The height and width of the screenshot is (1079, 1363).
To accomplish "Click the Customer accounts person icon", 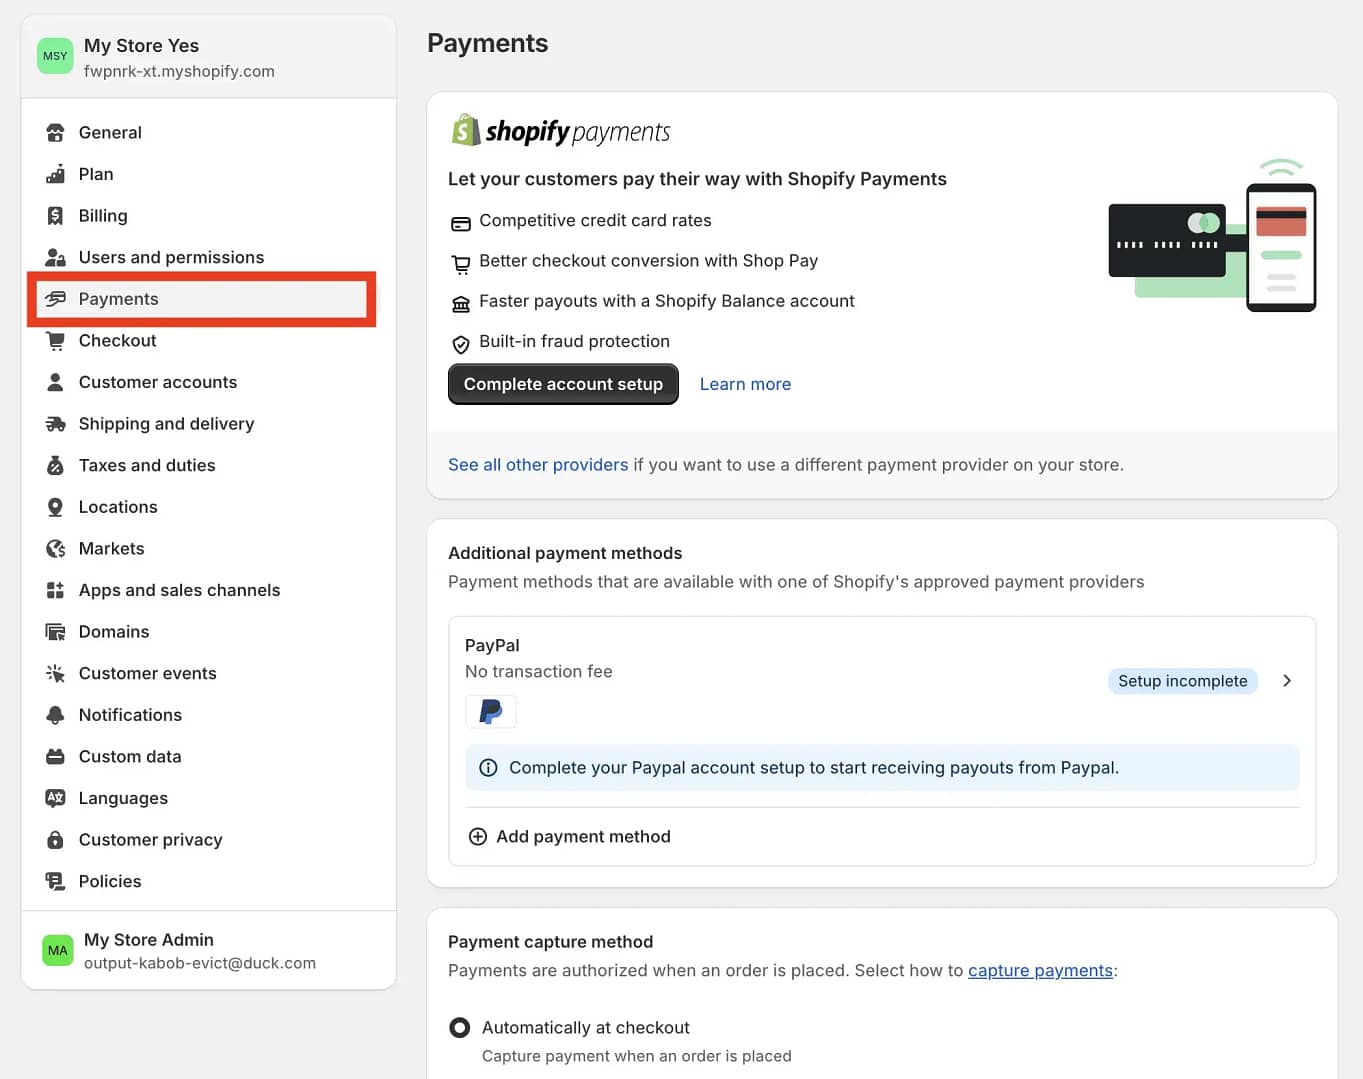I will pos(55,382).
